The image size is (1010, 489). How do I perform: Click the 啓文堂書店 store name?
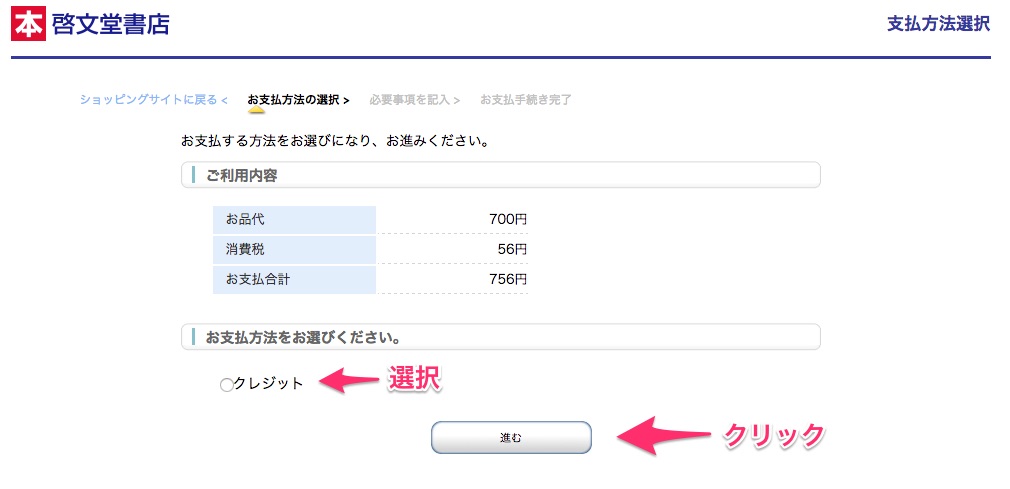(111, 24)
